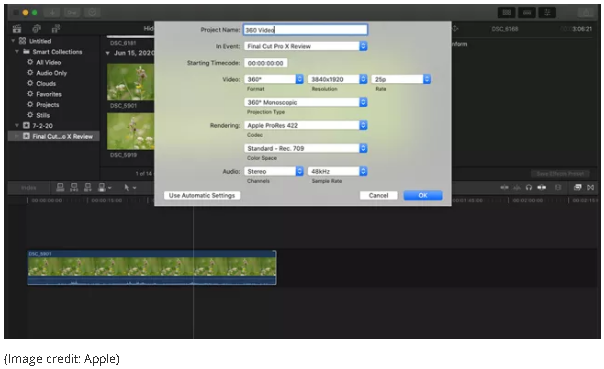Open the Projection Type dropdown
The image size is (604, 369).
[x=305, y=102]
